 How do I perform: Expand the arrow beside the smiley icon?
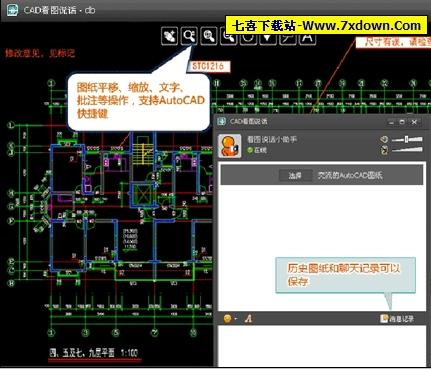(236, 319)
